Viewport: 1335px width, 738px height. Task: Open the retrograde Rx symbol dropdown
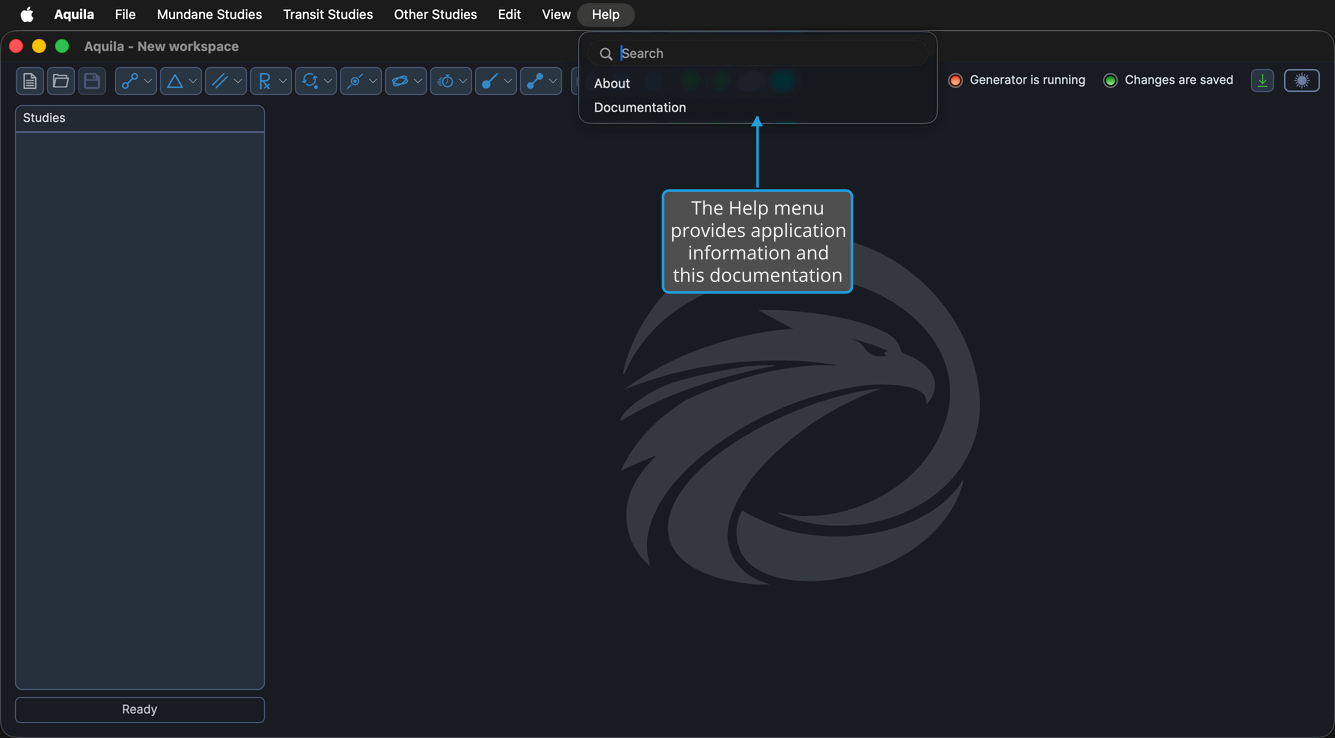pos(271,81)
